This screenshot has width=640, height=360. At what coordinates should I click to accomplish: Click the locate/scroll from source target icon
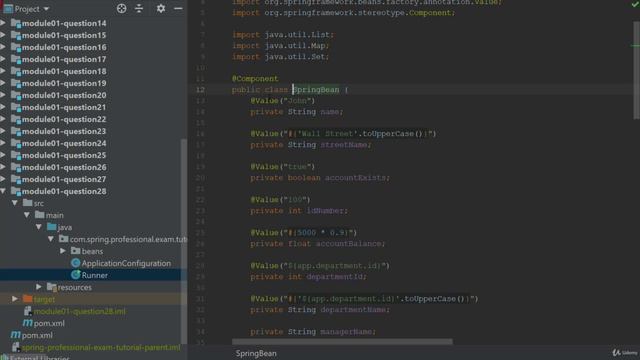(x=121, y=8)
